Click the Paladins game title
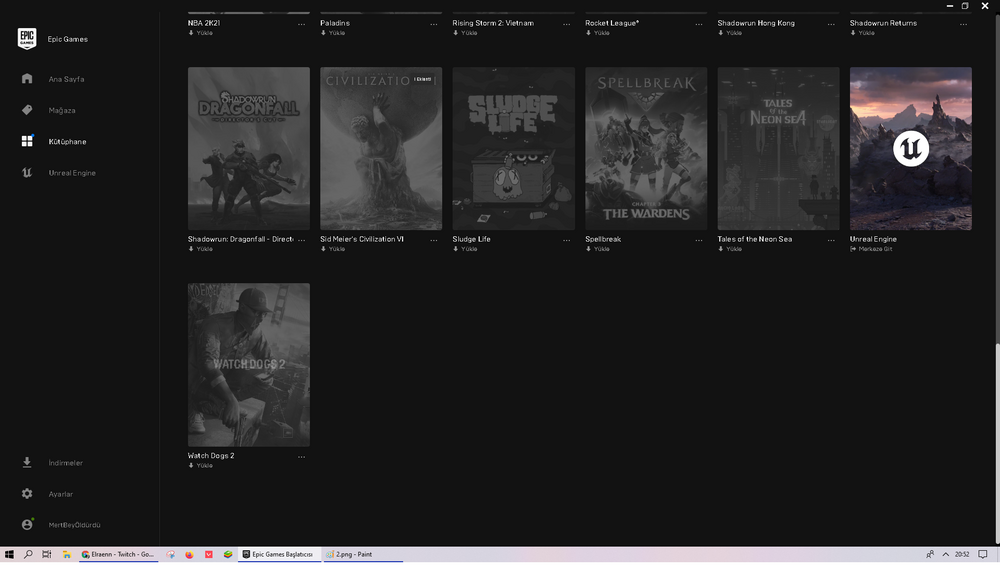This screenshot has width=1000, height=582. click(x=335, y=23)
